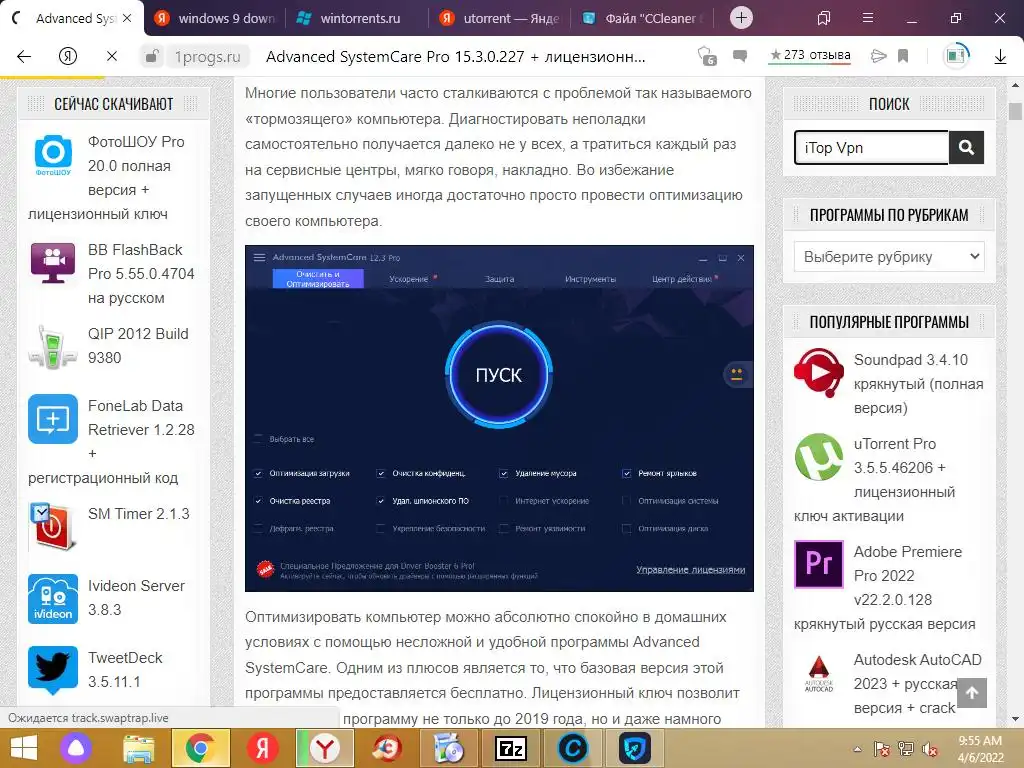Image resolution: width=1024 pixels, height=768 pixels.
Task: Open the Soundpad 3.4.10 крякнутый link
Action: click(x=918, y=384)
